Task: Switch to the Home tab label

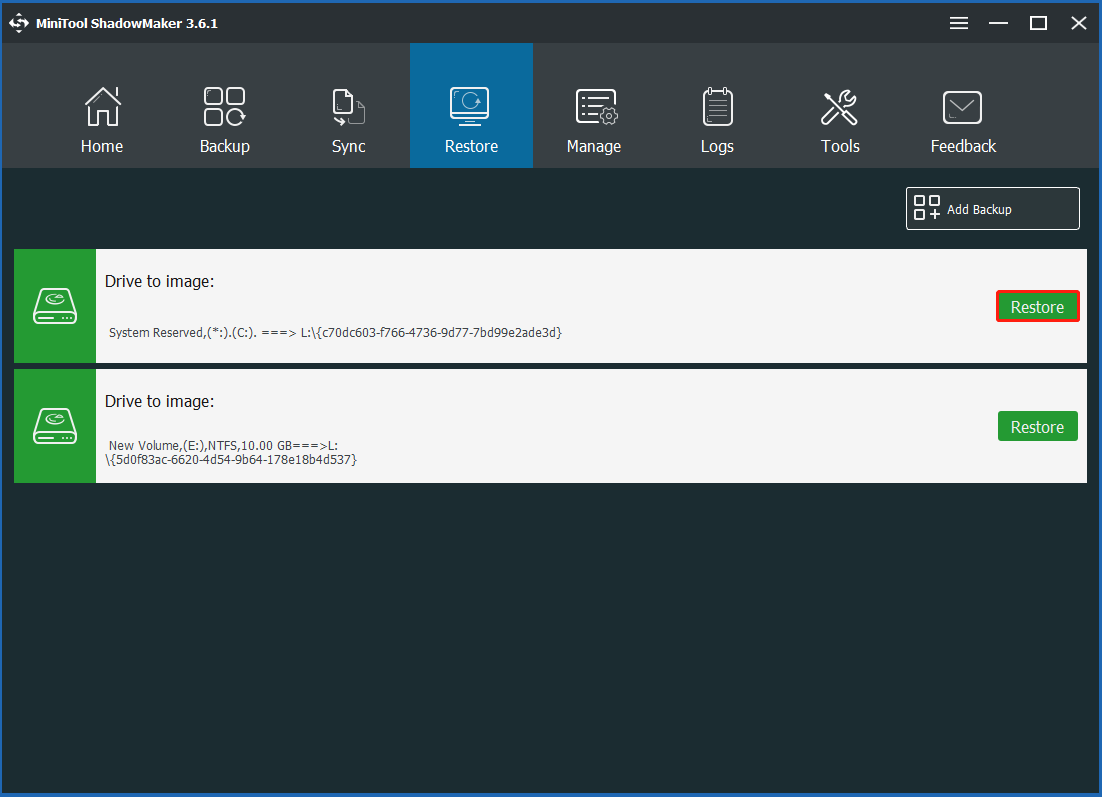Action: [102, 146]
